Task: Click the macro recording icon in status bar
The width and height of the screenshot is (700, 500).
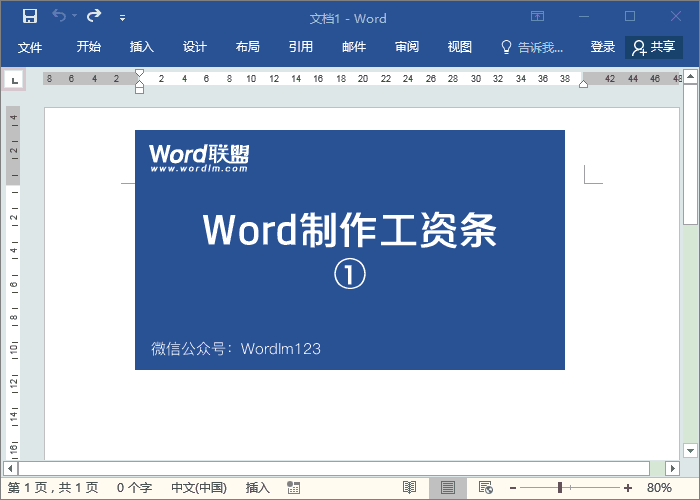Action: click(293, 488)
